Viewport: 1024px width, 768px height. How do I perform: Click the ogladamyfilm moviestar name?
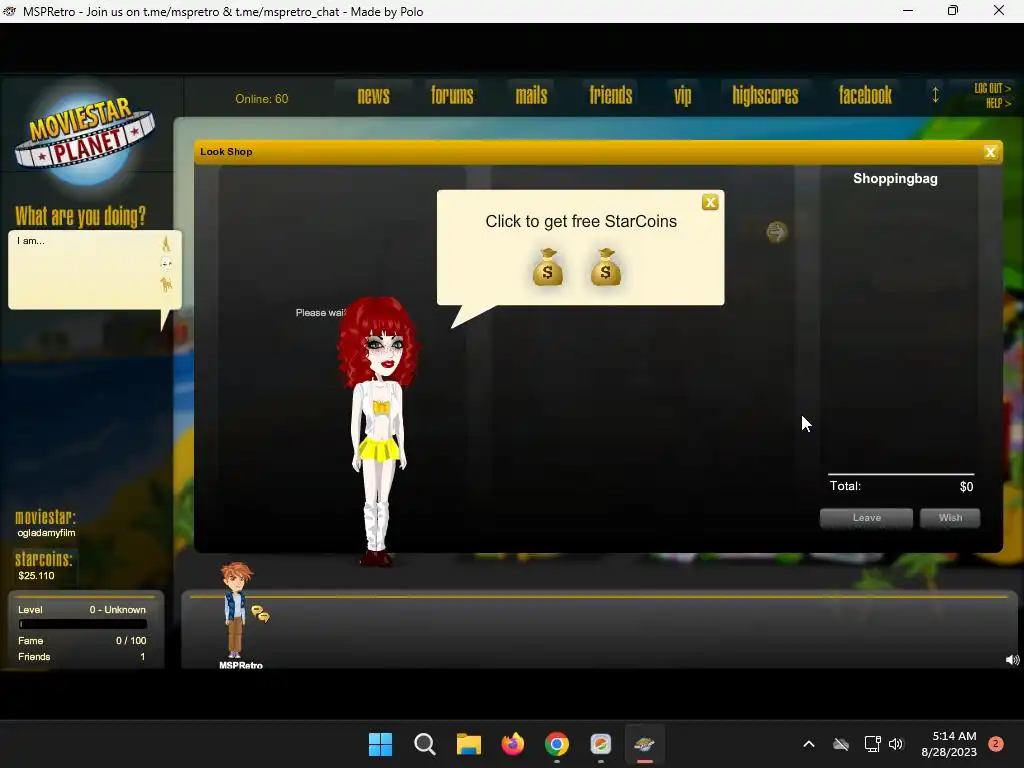[46, 533]
